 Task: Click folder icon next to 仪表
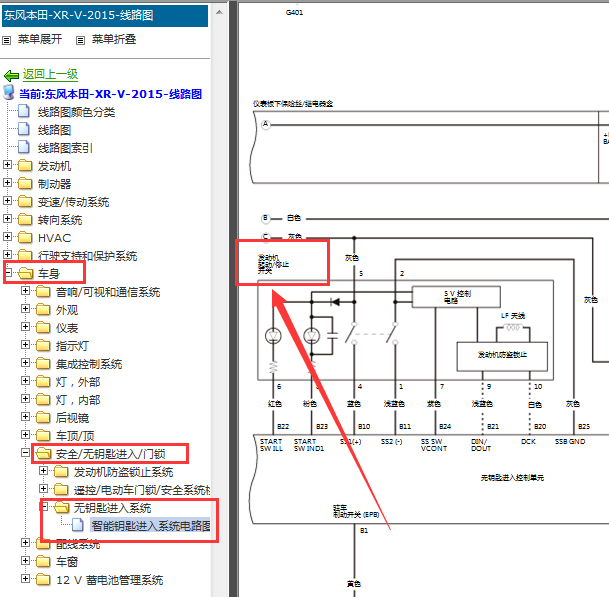coord(43,327)
